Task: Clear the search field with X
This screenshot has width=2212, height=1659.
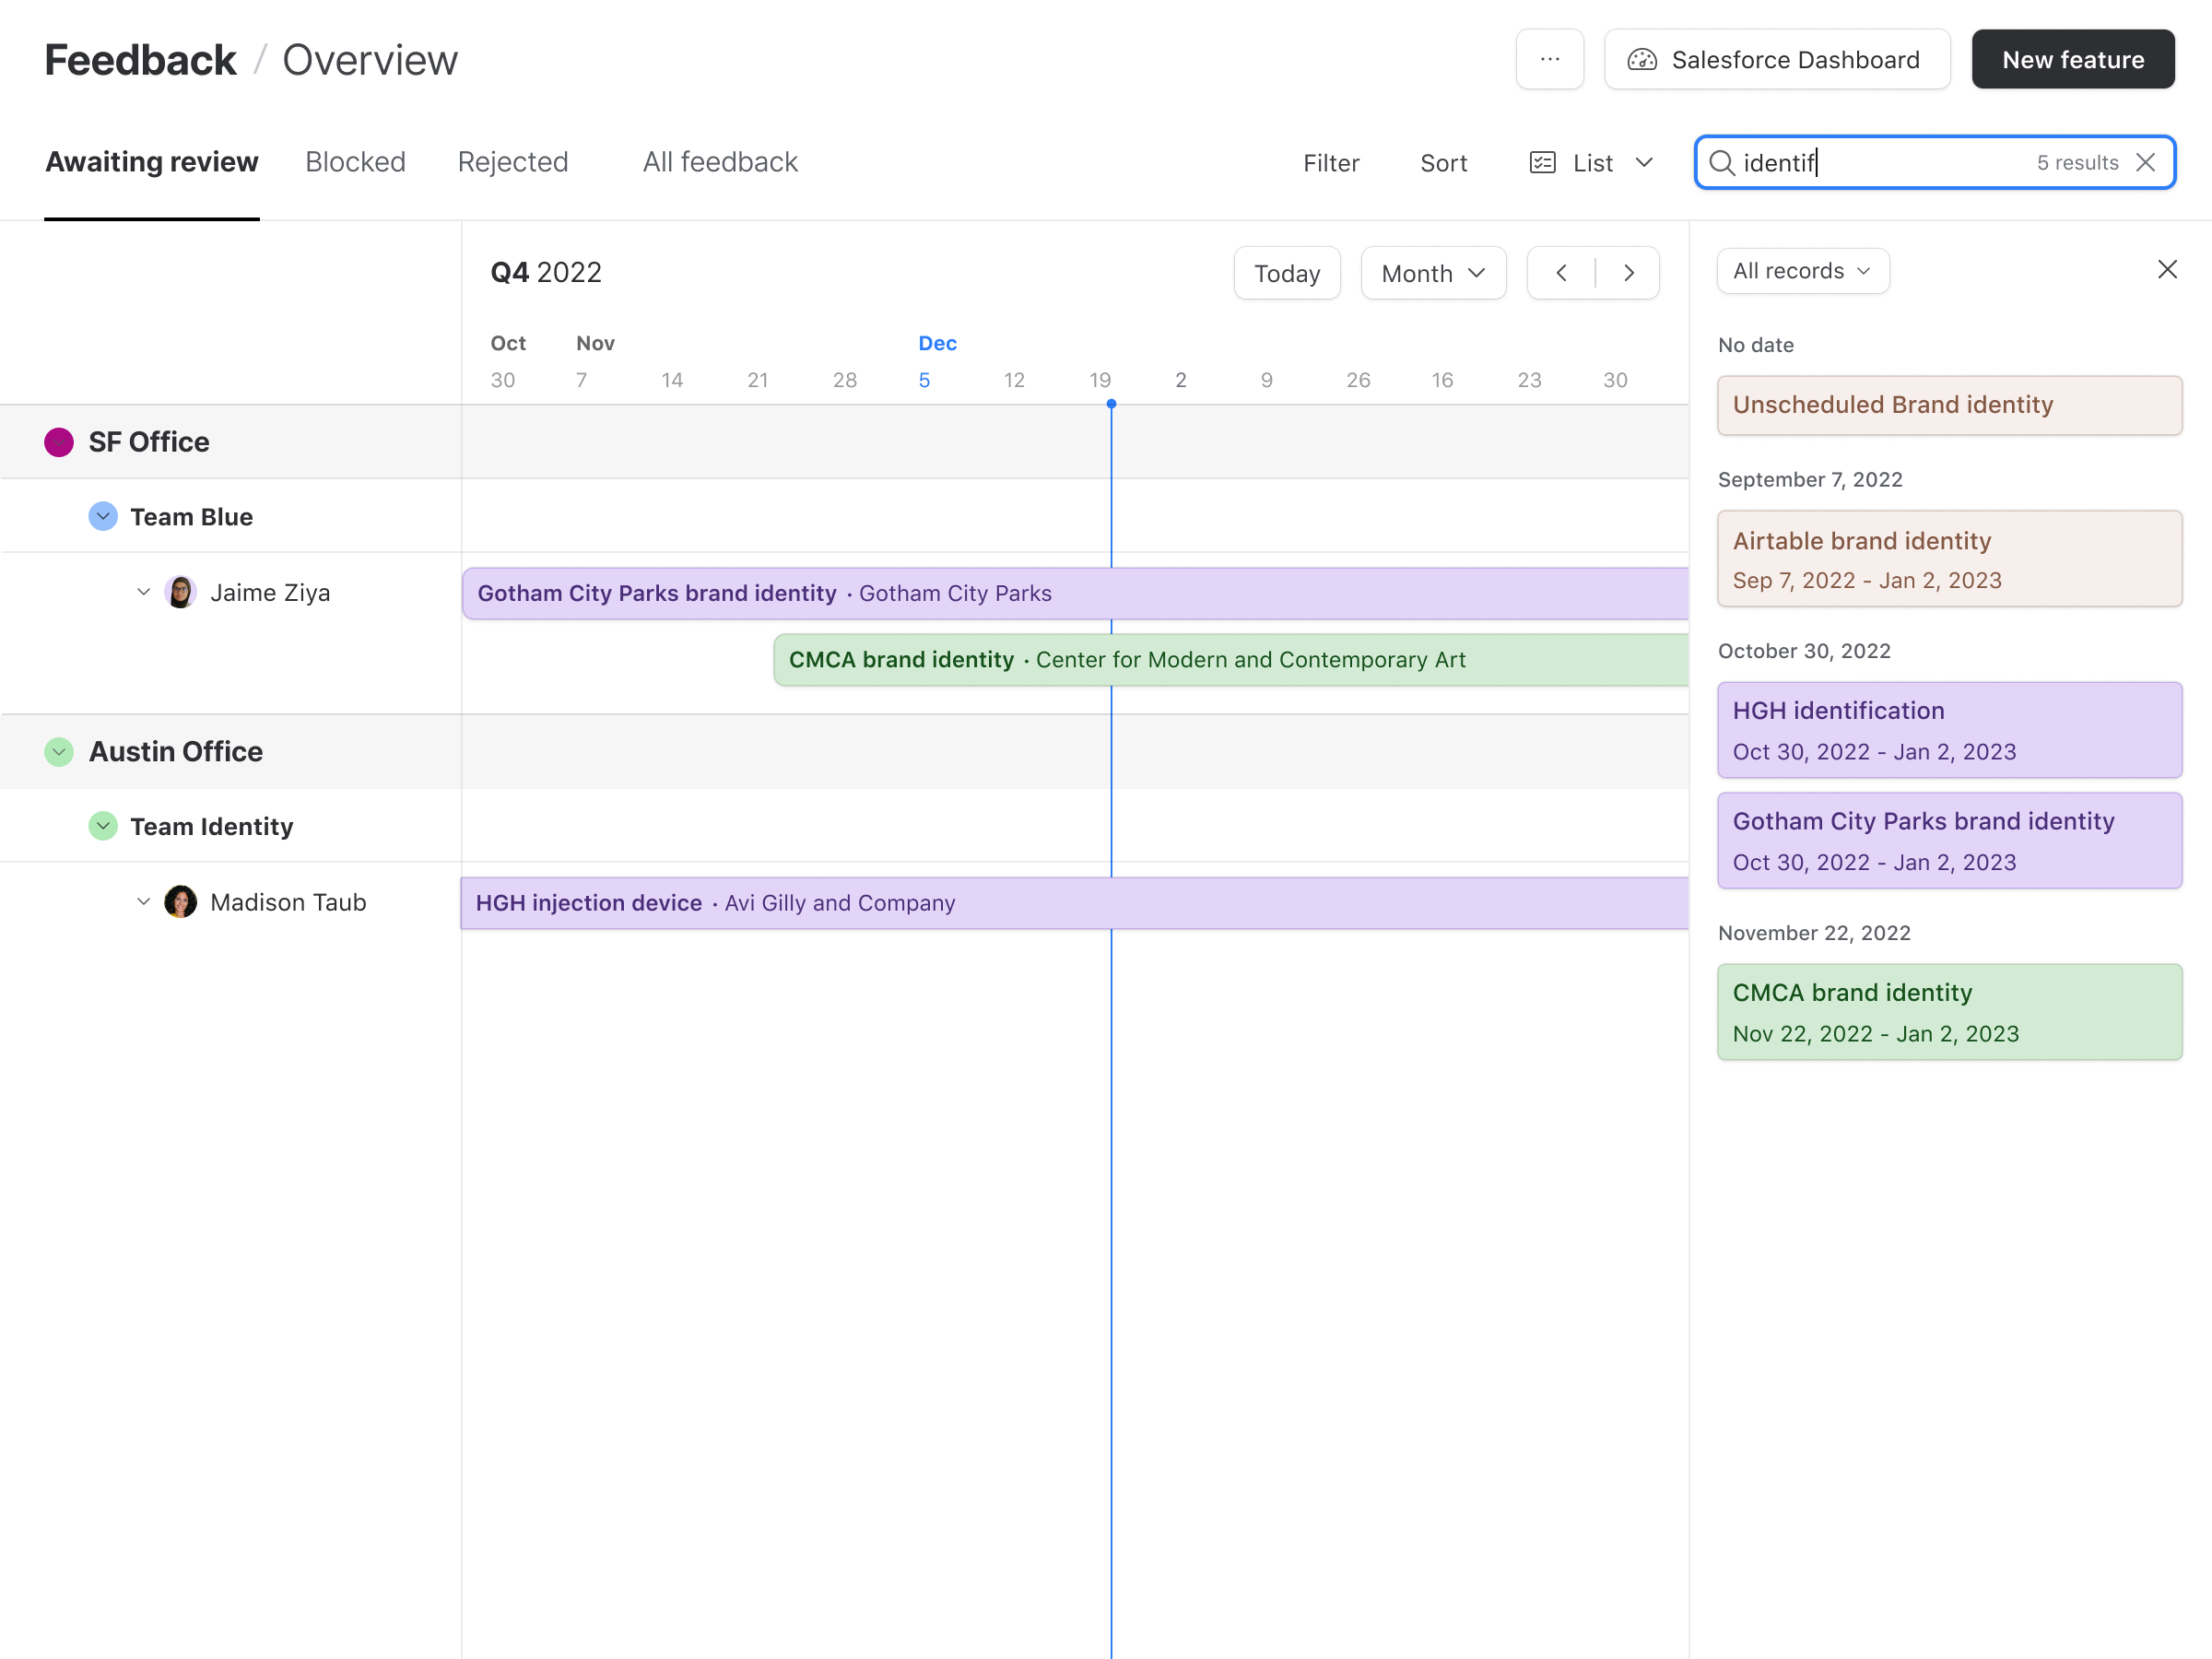Action: 2145,162
